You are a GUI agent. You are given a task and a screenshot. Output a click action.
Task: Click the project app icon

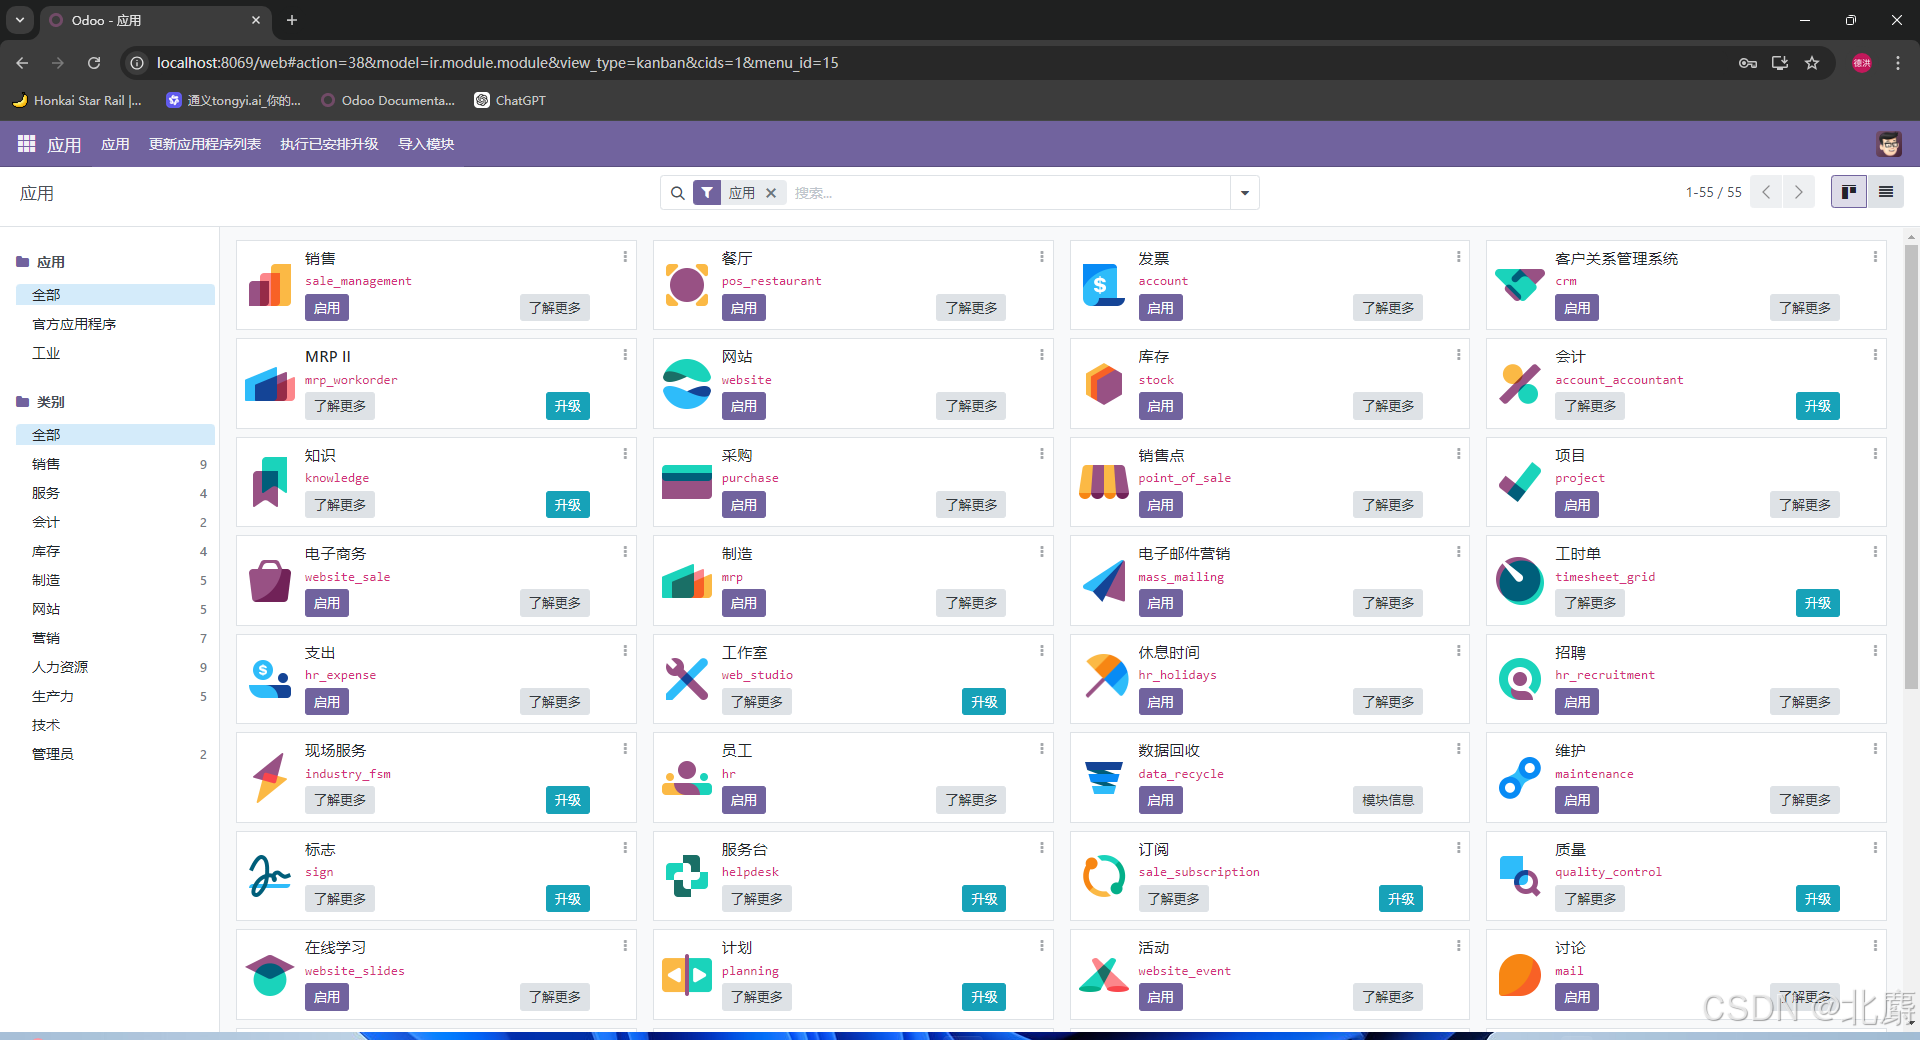point(1520,482)
